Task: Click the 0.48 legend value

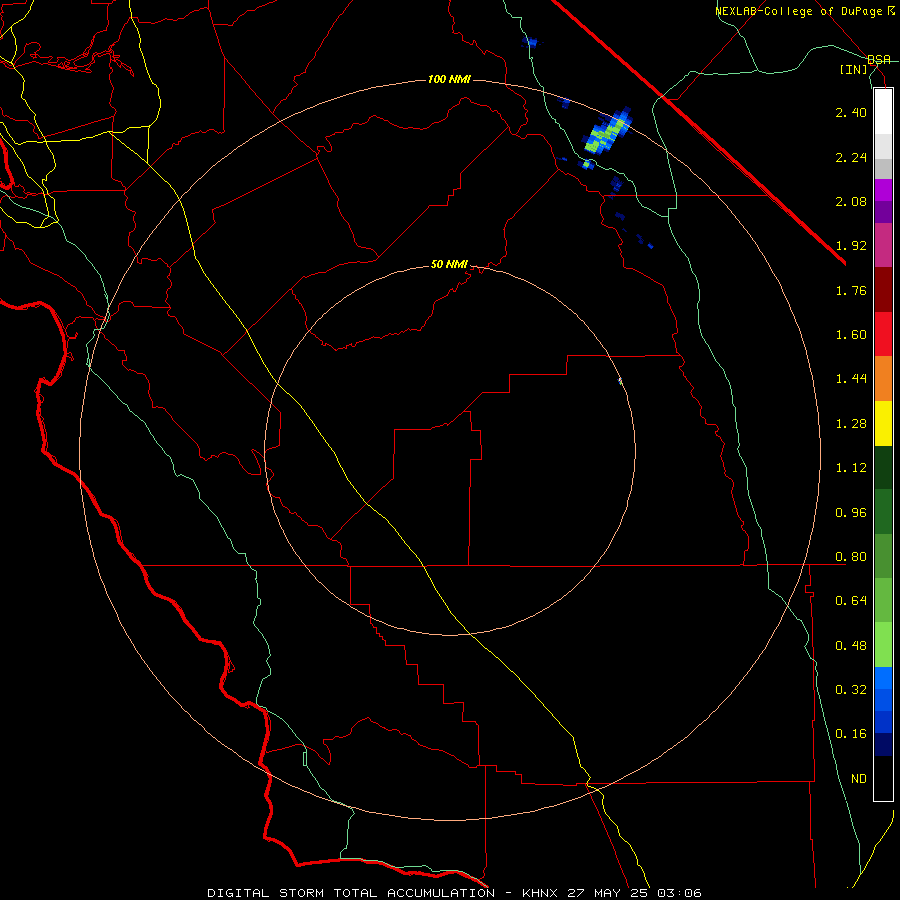Action: coord(851,646)
